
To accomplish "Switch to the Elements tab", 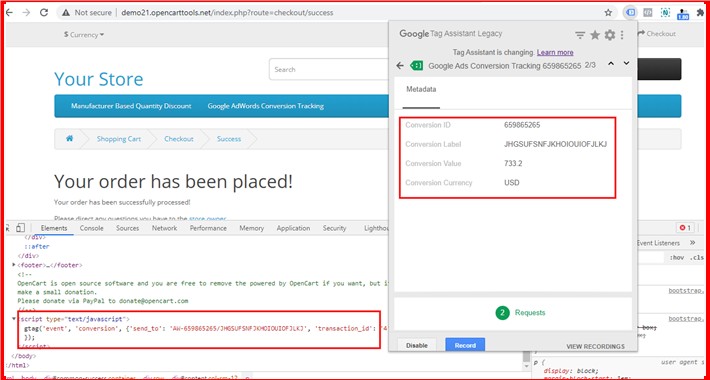I will [54, 228].
